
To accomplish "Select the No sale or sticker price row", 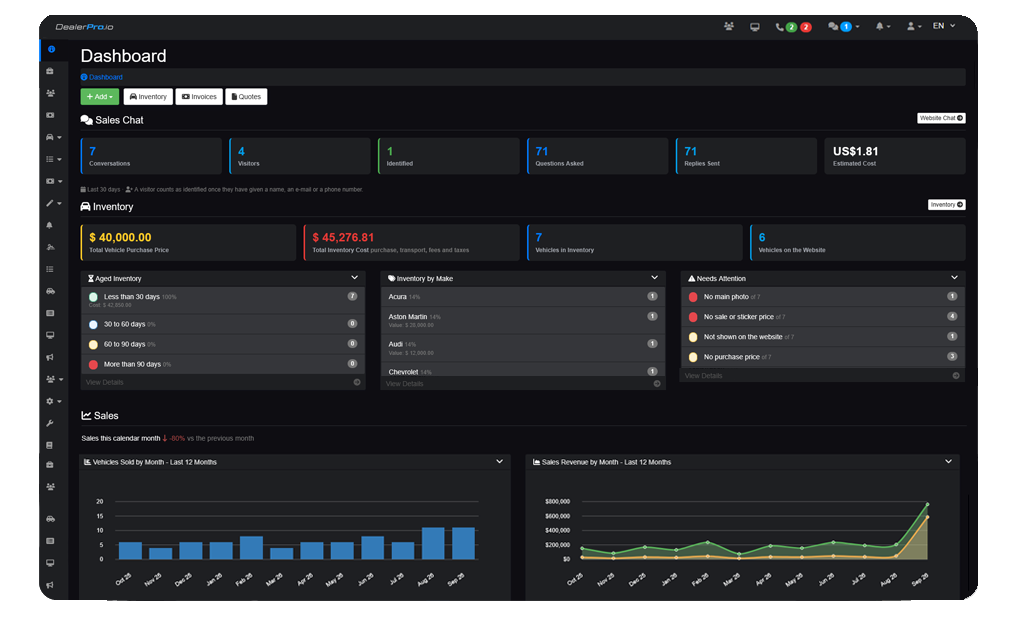I will [823, 317].
